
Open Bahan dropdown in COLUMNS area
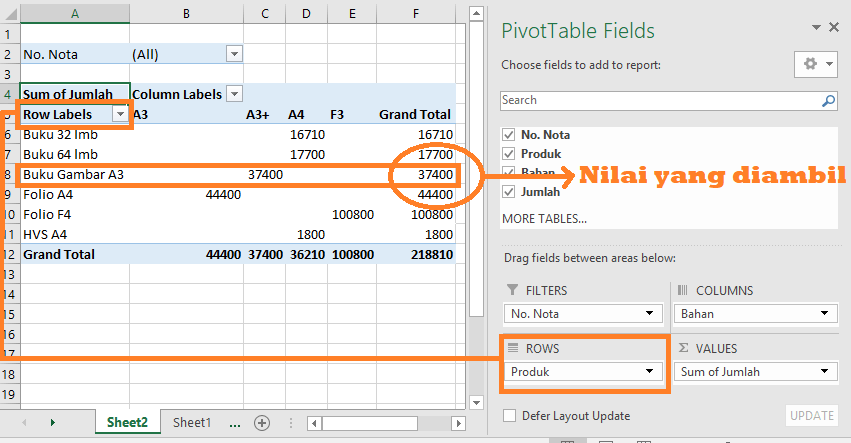point(824,313)
